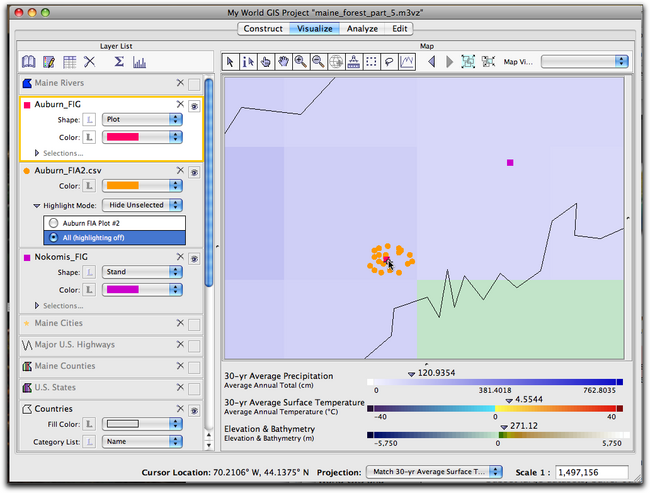Select the lasso selection tool

pos(389,62)
